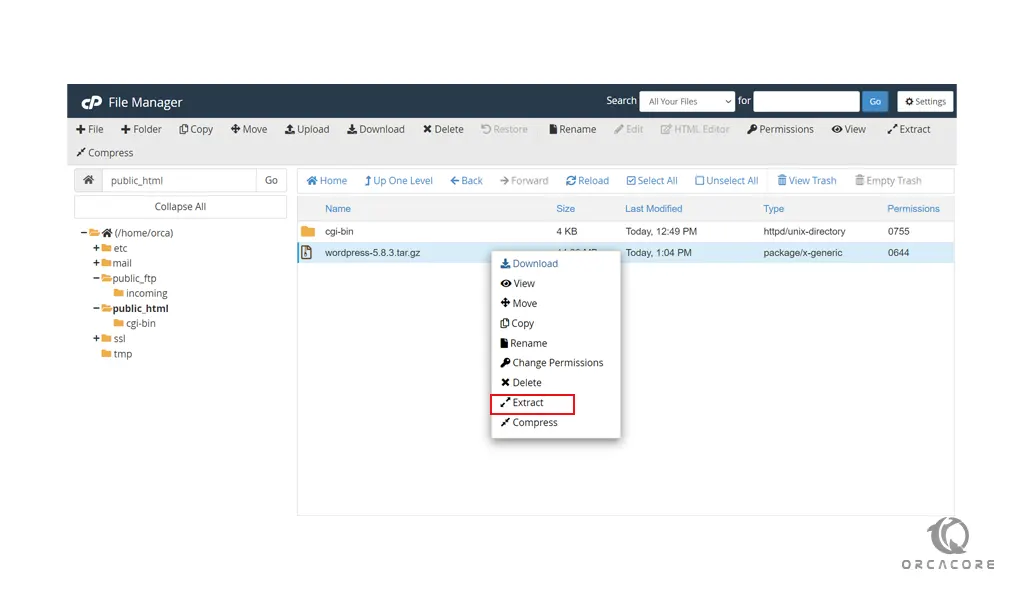The width and height of the screenshot is (1024, 600).
Task: Focus the search text field
Action: 807,101
